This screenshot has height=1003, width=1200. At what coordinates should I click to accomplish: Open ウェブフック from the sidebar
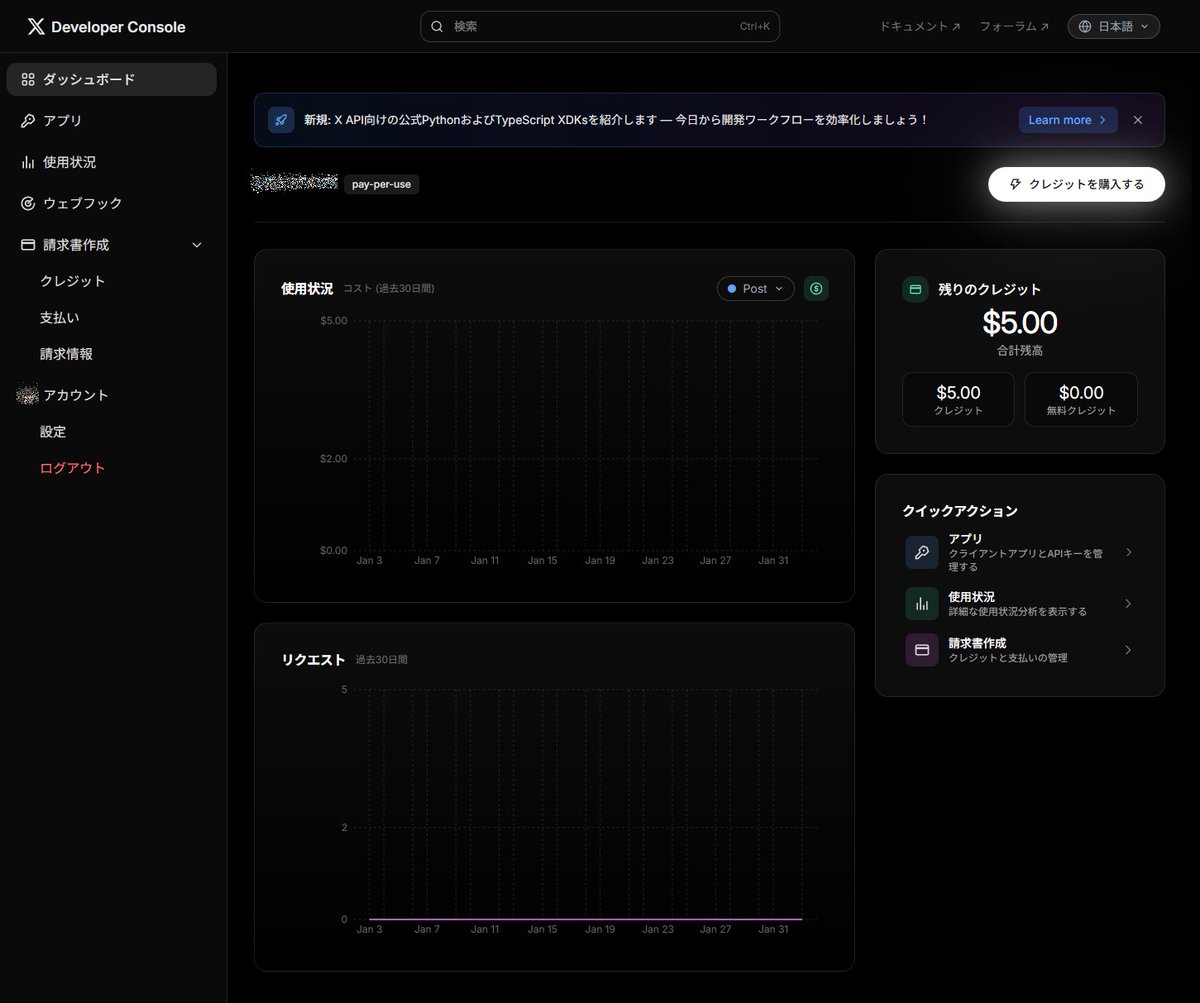(112, 203)
